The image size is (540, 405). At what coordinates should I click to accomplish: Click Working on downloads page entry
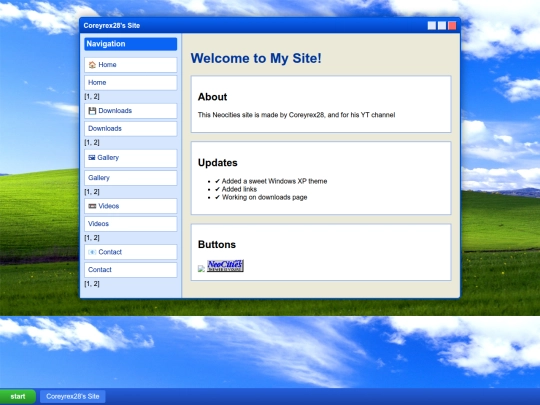point(261,197)
